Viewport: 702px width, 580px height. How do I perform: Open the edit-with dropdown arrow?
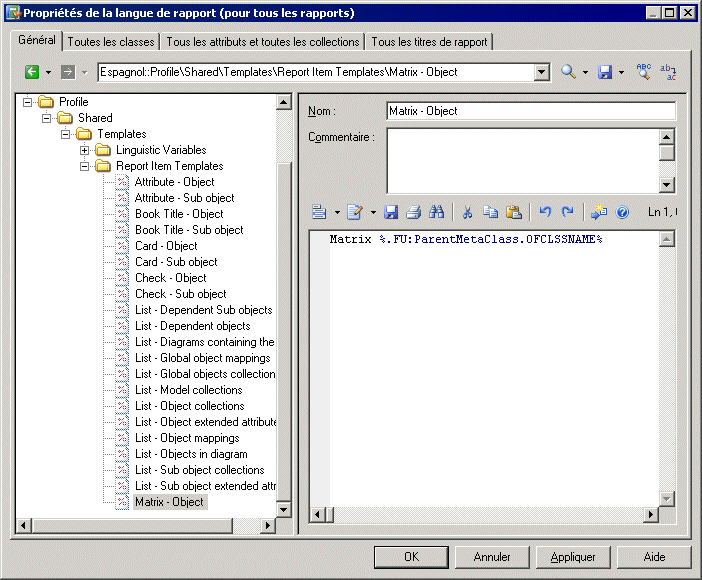tap(373, 212)
